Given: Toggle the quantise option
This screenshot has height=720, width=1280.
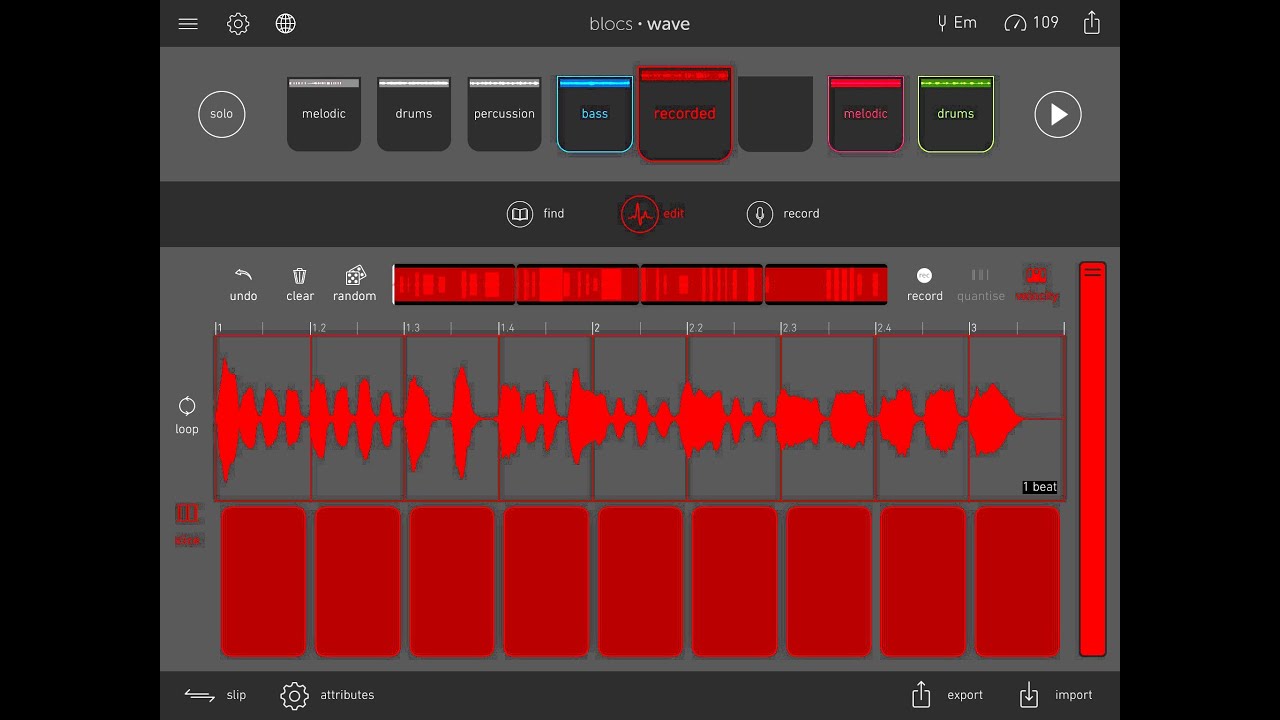Looking at the screenshot, I should click(981, 284).
